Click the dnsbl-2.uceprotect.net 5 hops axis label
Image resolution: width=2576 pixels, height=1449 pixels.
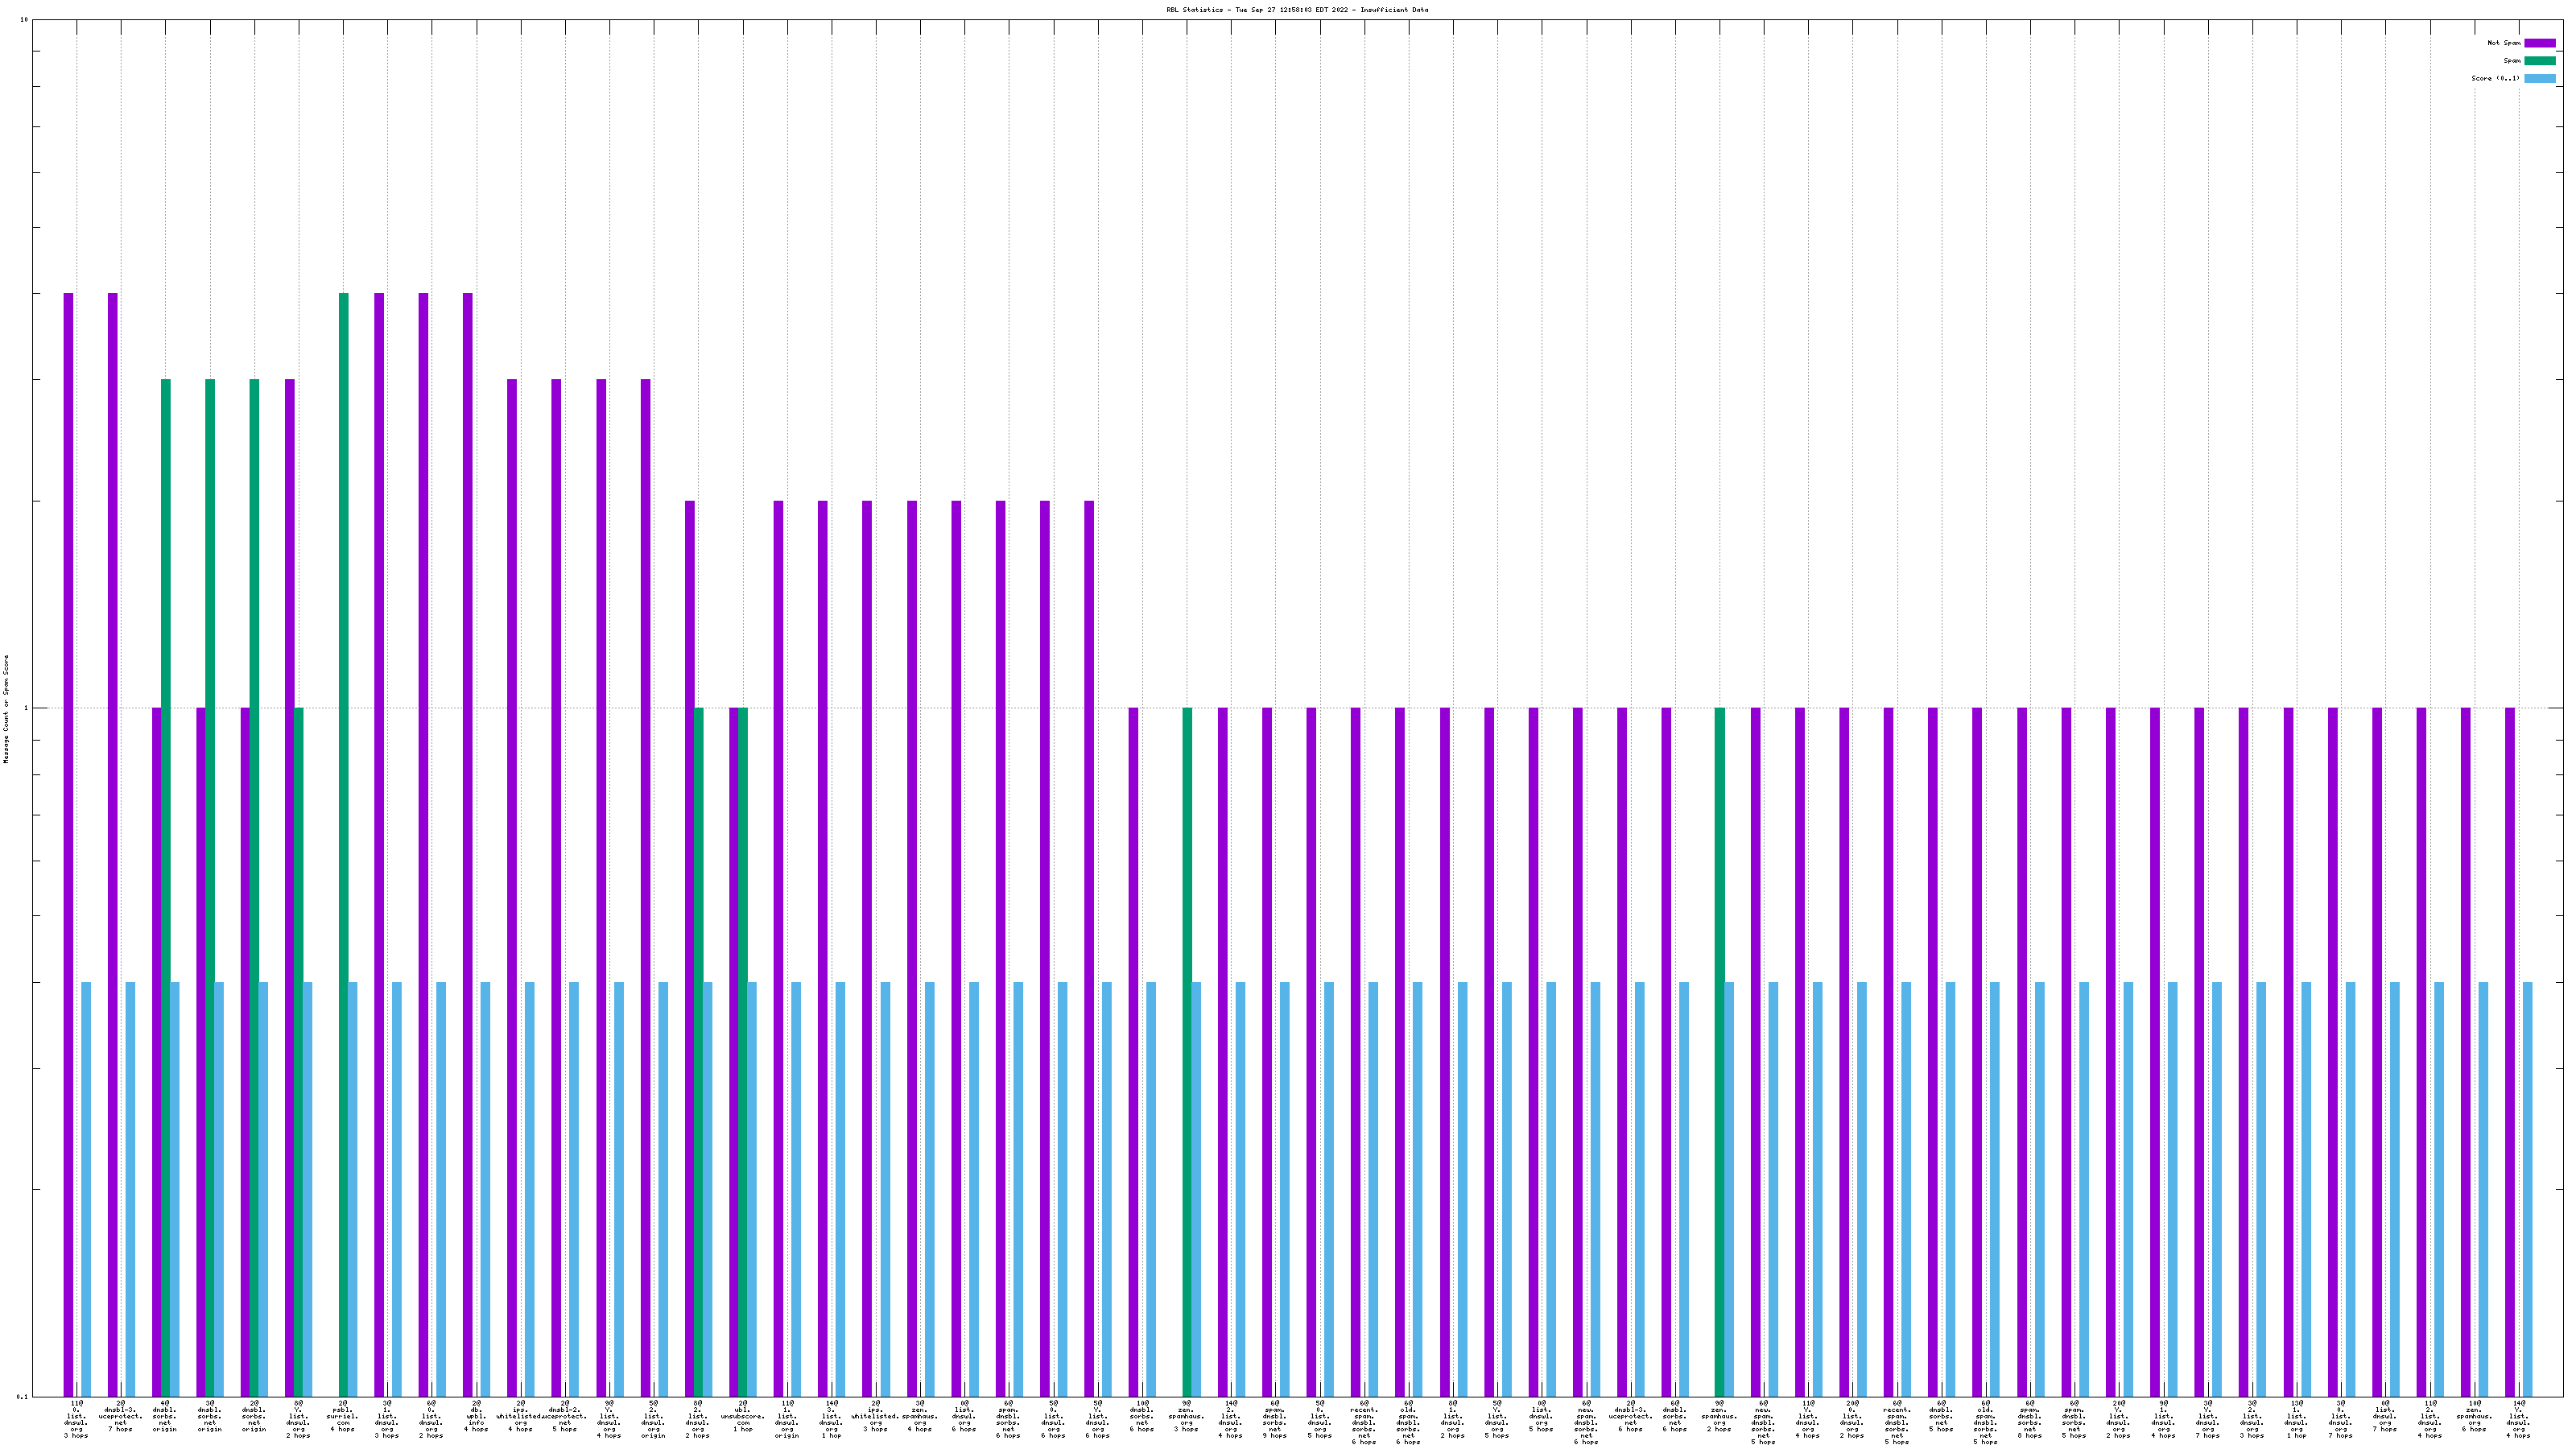tap(565, 1417)
